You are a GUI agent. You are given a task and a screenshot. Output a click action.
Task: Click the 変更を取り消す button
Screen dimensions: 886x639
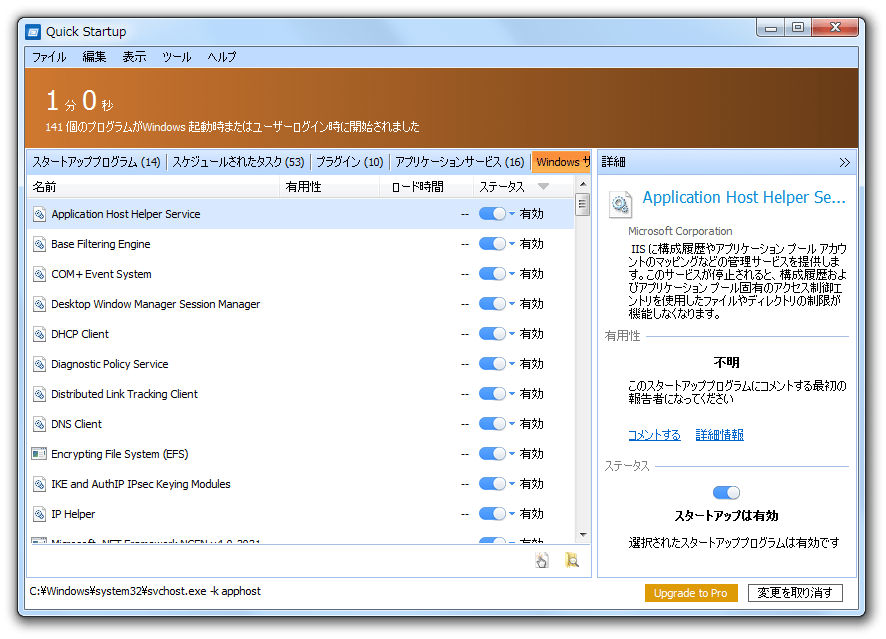795,593
